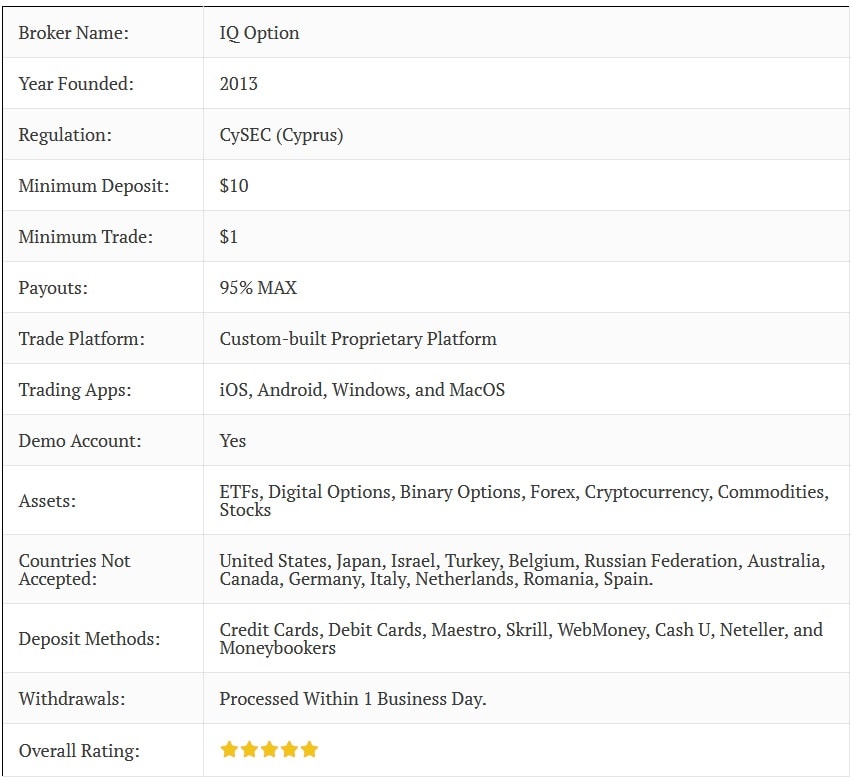Click the Demo Account Yes value
This screenshot has width=854, height=781.
click(x=233, y=441)
